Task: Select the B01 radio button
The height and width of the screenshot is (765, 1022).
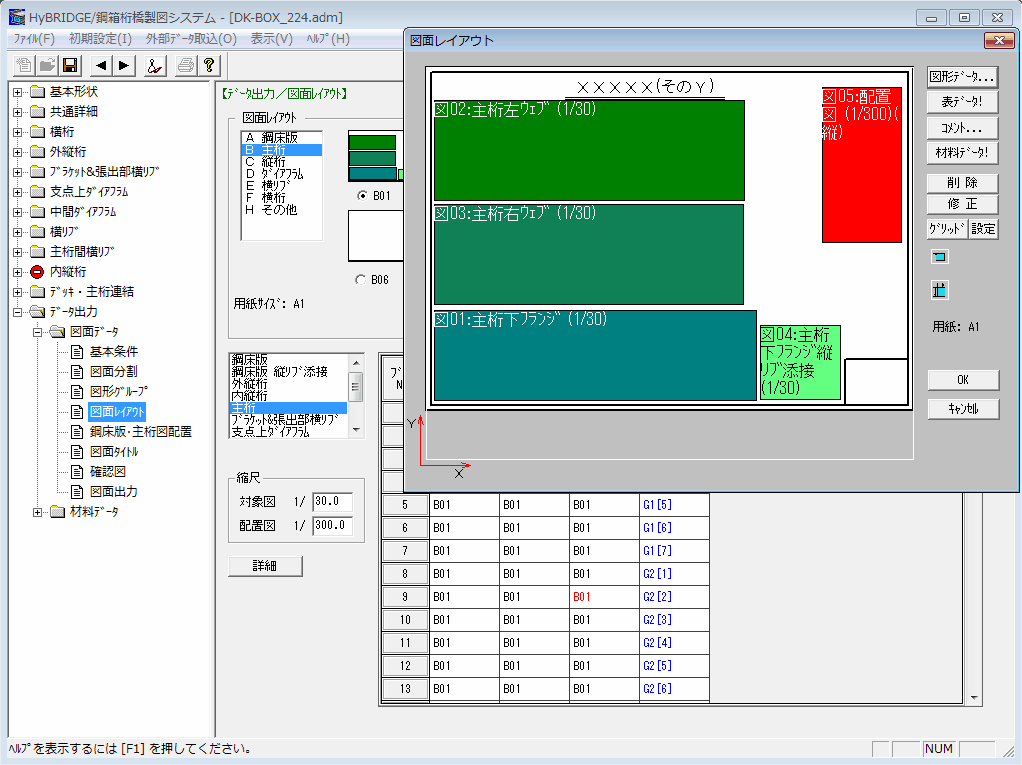Action: pyautogui.click(x=362, y=196)
